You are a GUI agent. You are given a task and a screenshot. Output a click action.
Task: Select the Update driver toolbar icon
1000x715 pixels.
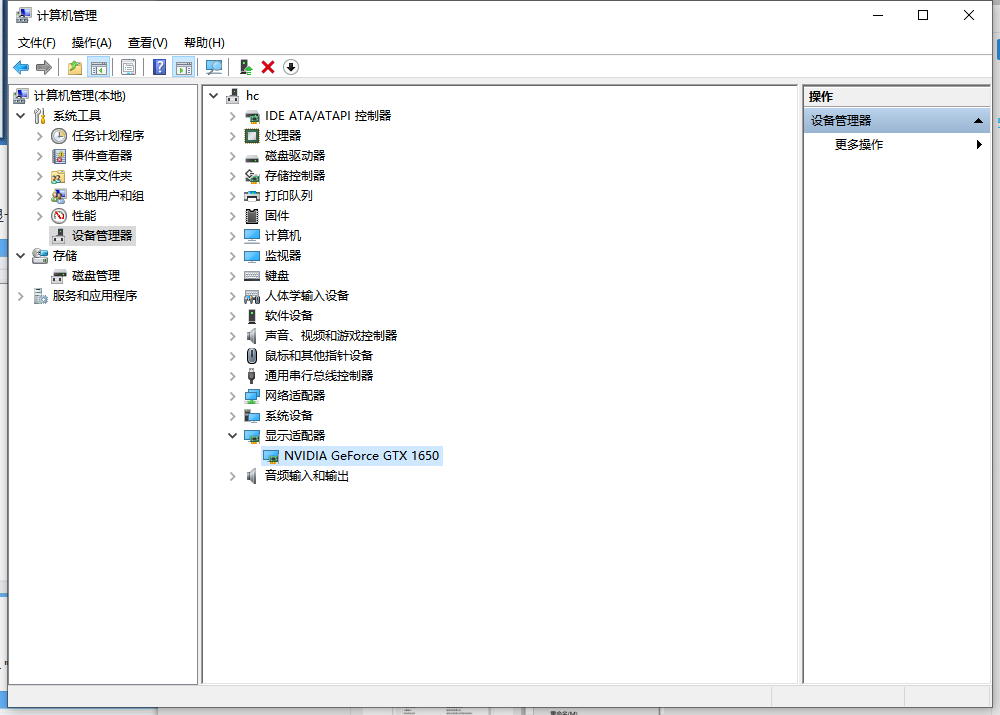pos(246,67)
